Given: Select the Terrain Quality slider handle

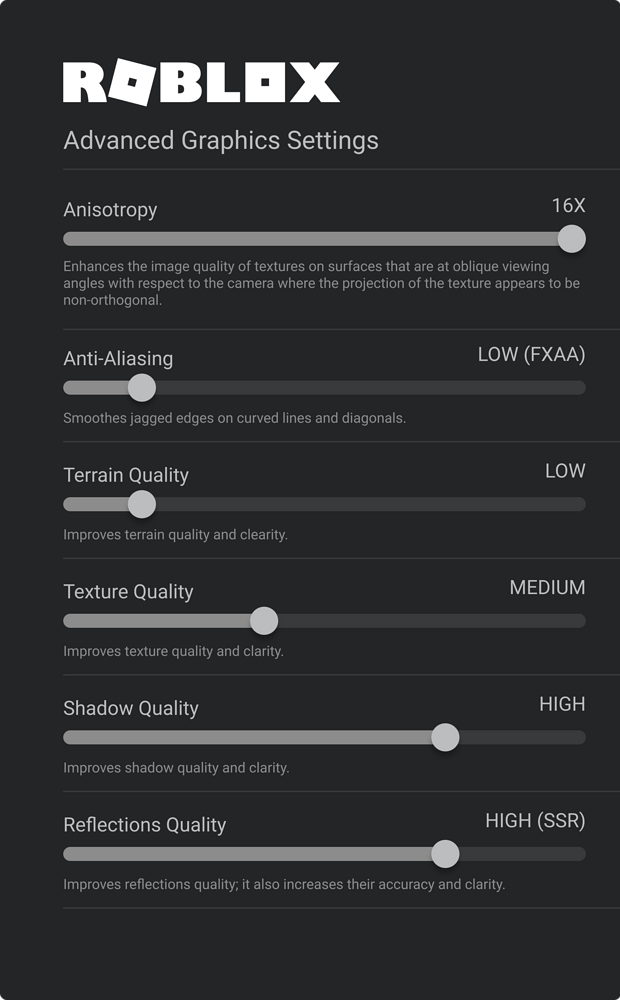Looking at the screenshot, I should pos(142,504).
